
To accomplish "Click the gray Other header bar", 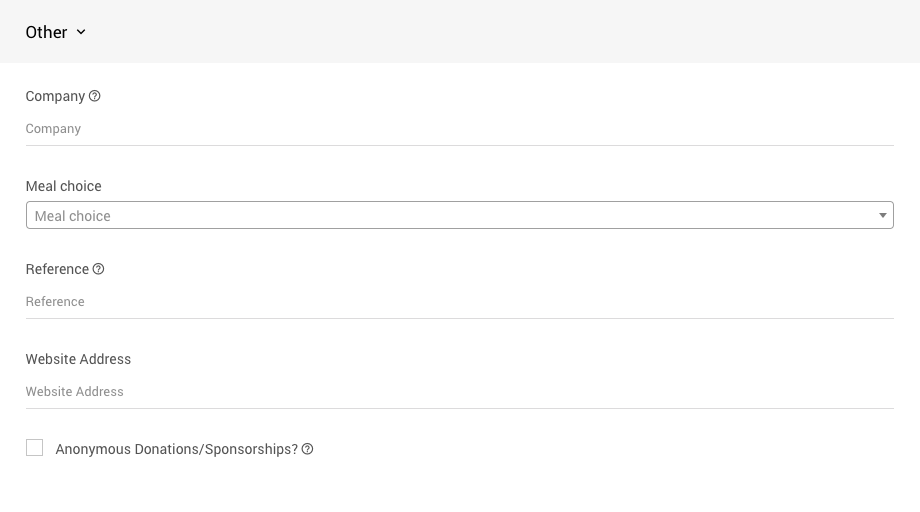I will tap(500, 32).
